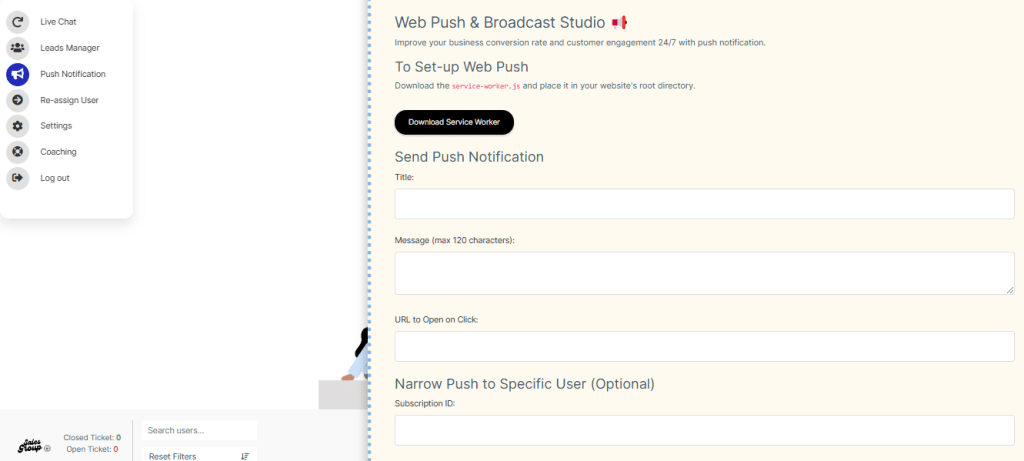Click the Open Ticket: 0 counter

click(x=92, y=449)
